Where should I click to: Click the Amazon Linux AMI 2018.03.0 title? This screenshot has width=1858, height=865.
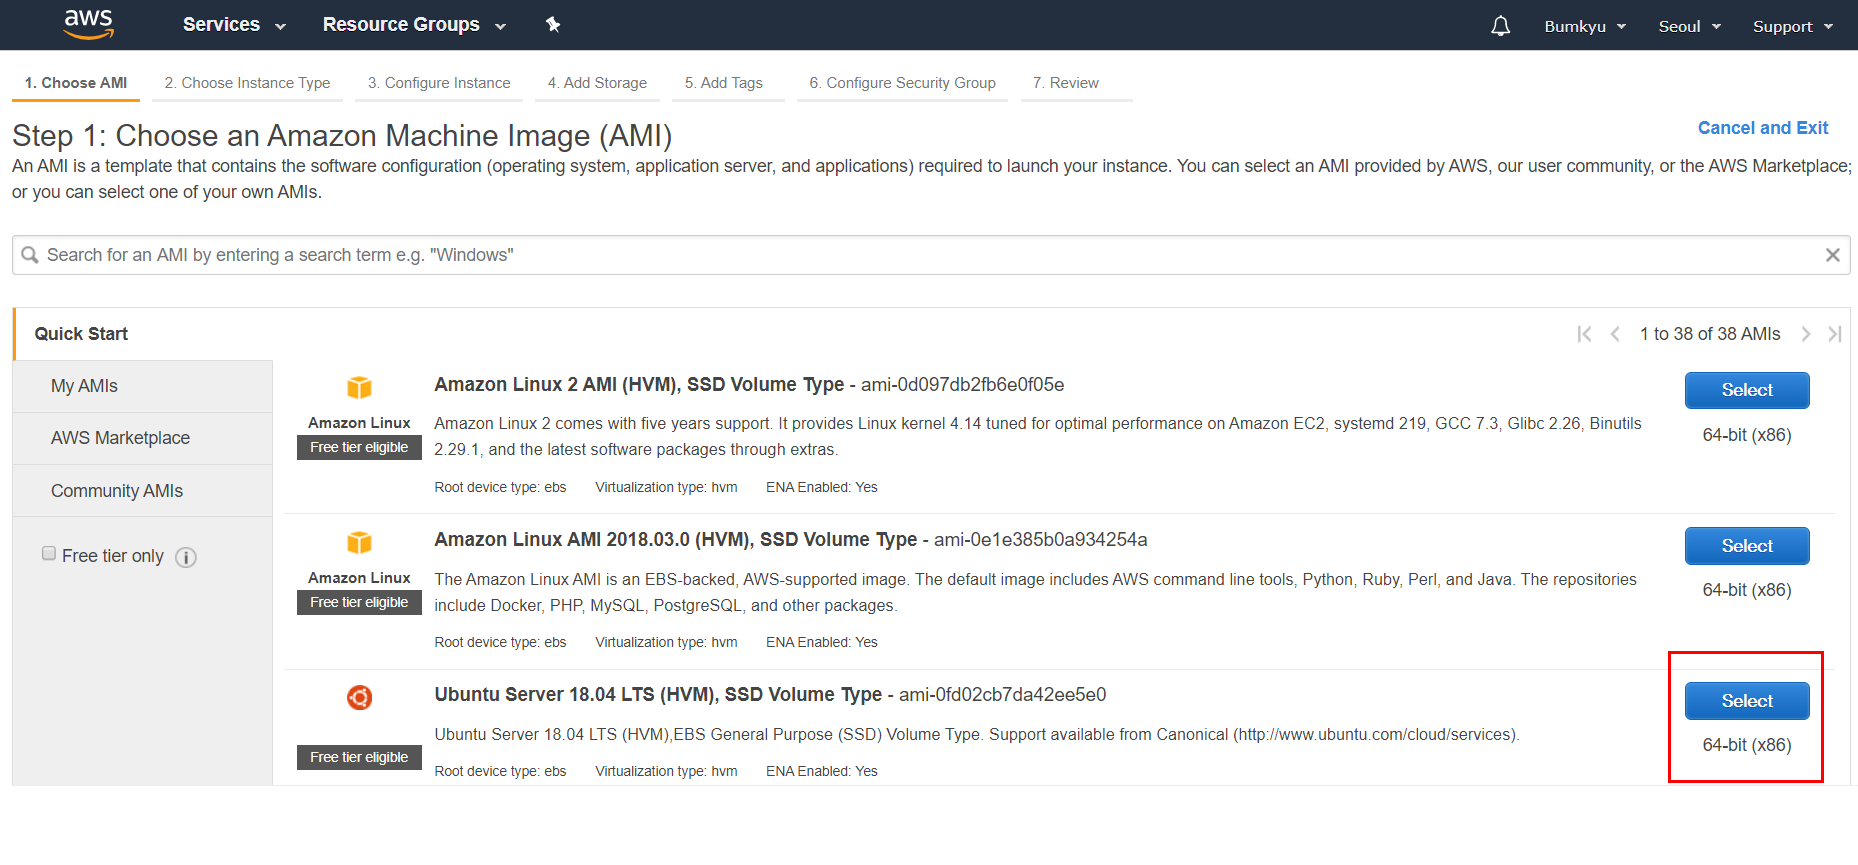click(675, 540)
